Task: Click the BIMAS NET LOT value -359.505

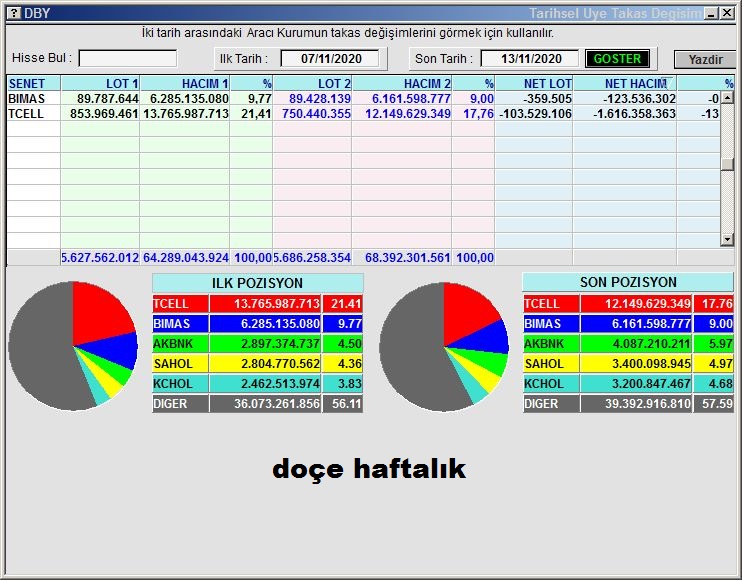Action: [548, 98]
